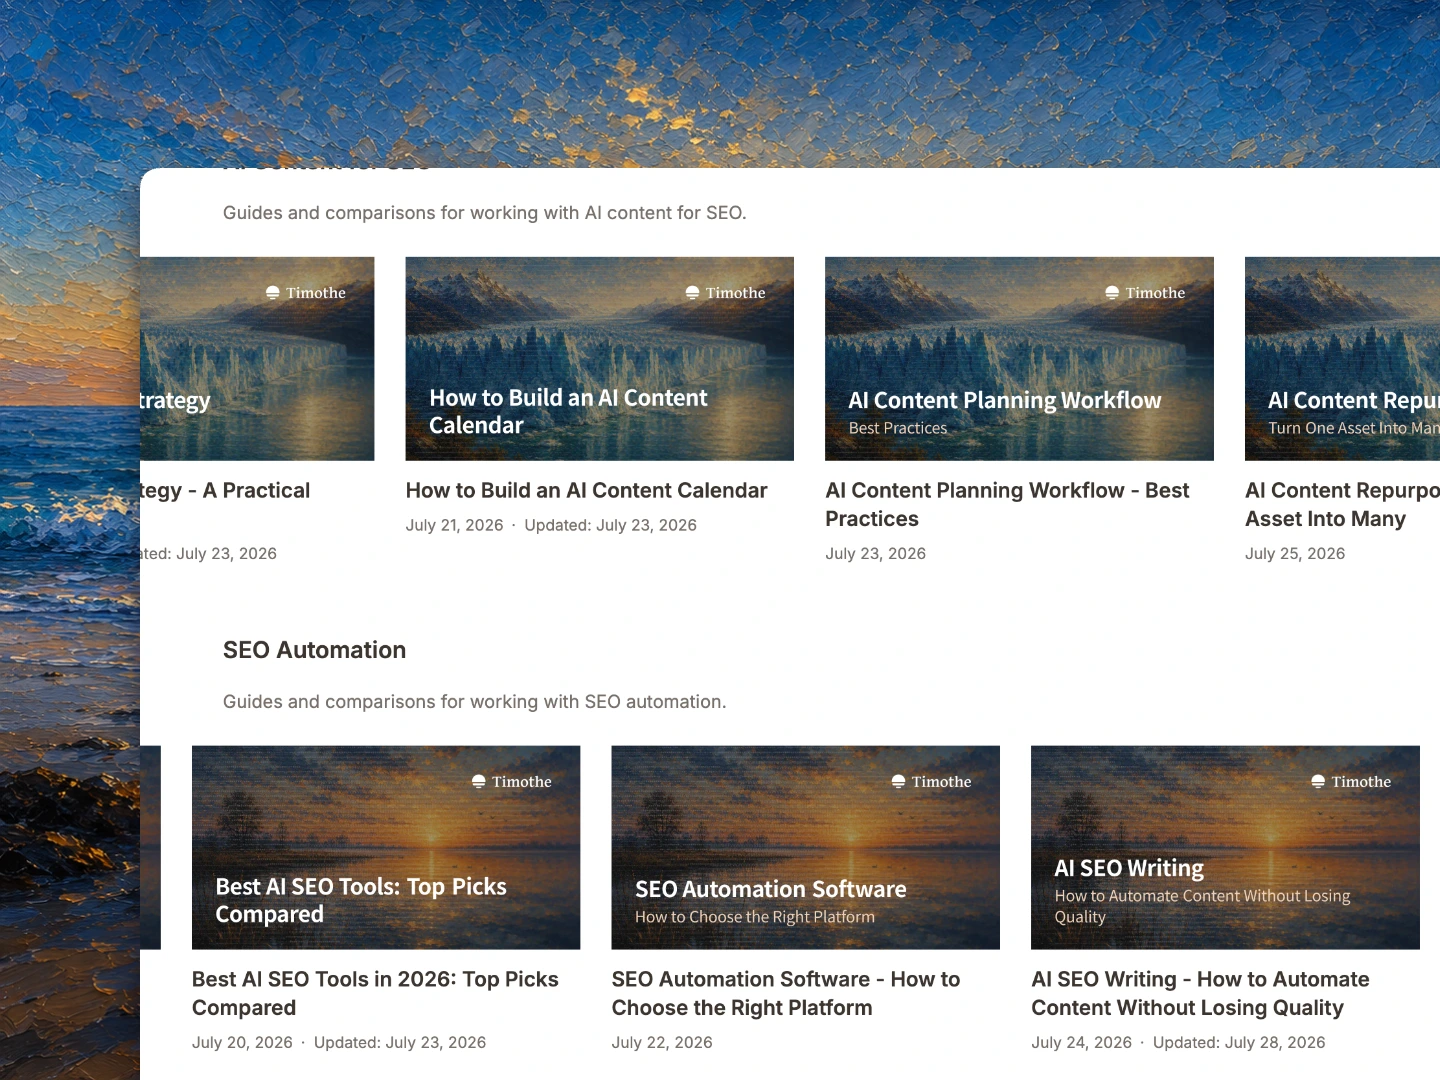Open the AI SEO Writing thumbnail image
Image resolution: width=1440 pixels, height=1080 pixels.
(x=1225, y=848)
